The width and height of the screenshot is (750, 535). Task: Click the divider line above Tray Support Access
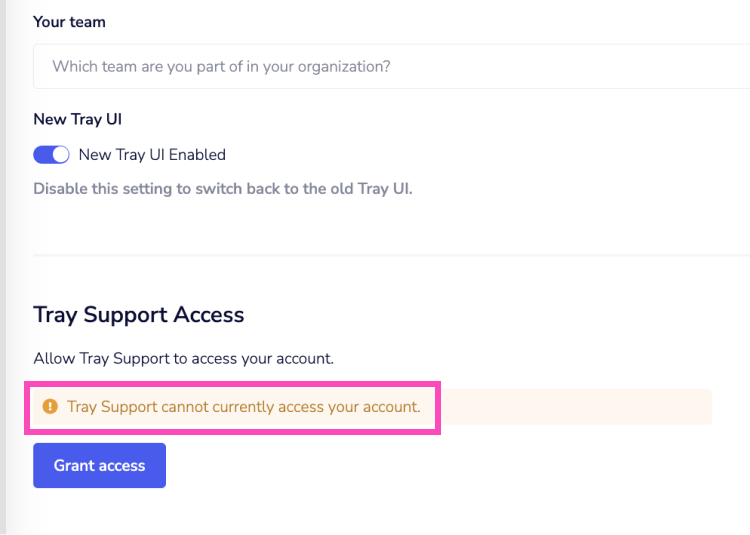point(390,255)
